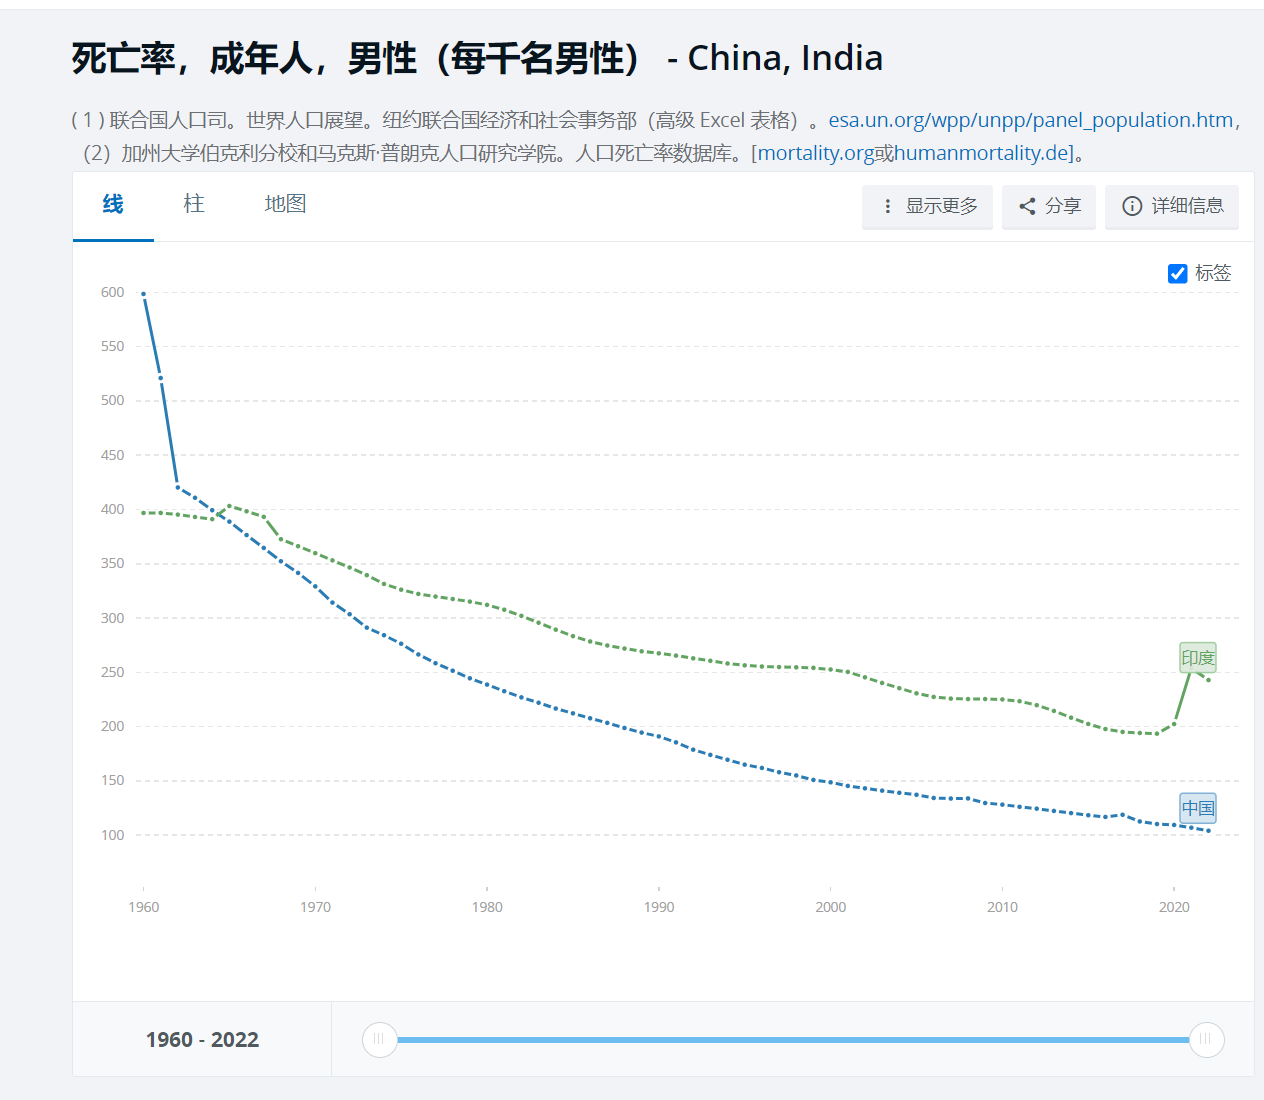
Task: Click the 2010 x-axis year label
Action: coord(1002,907)
